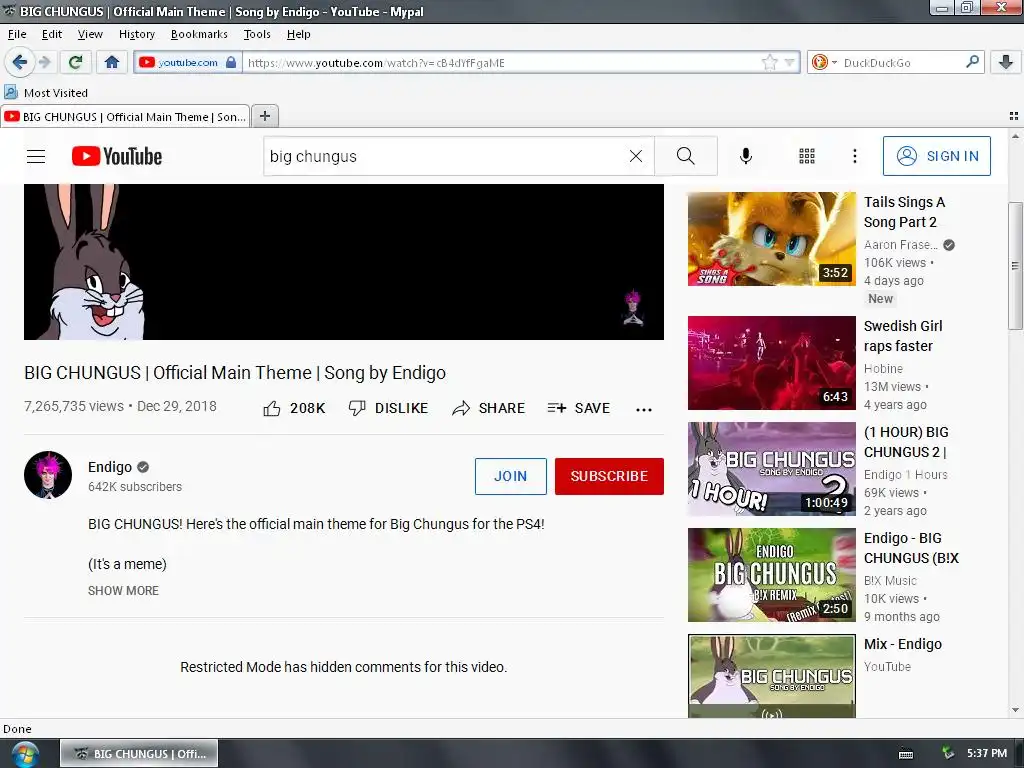Open the YouTube apps grid icon

coord(807,156)
